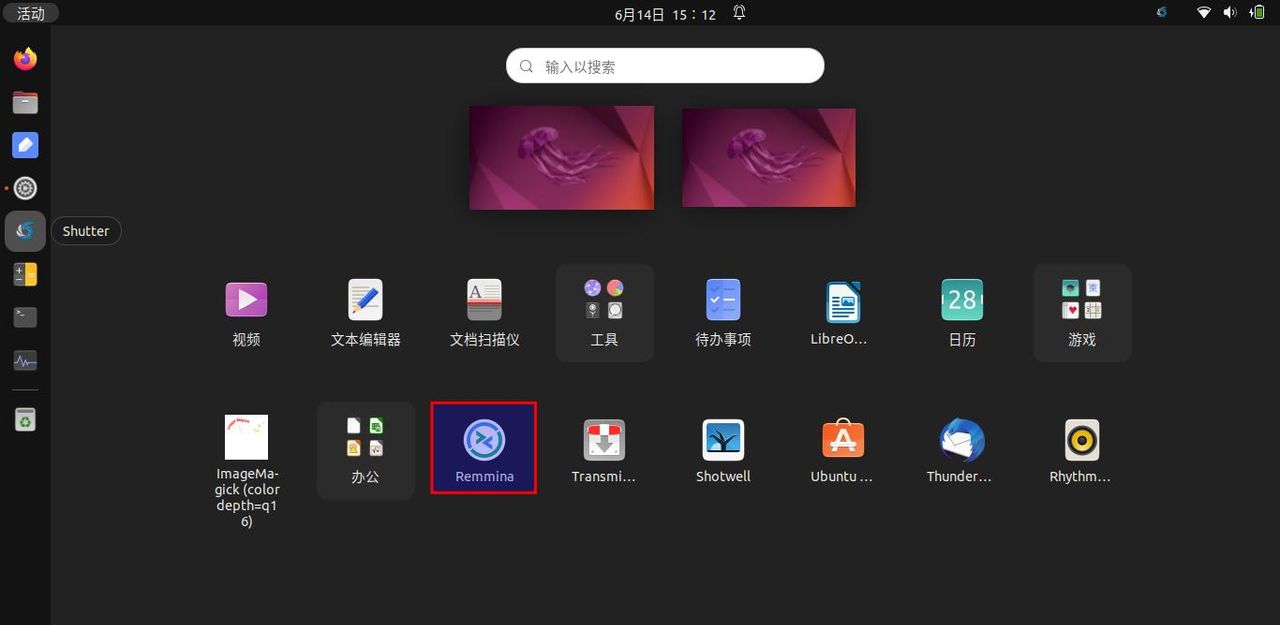Open Ubuntu Software from the app grid

pos(841,438)
